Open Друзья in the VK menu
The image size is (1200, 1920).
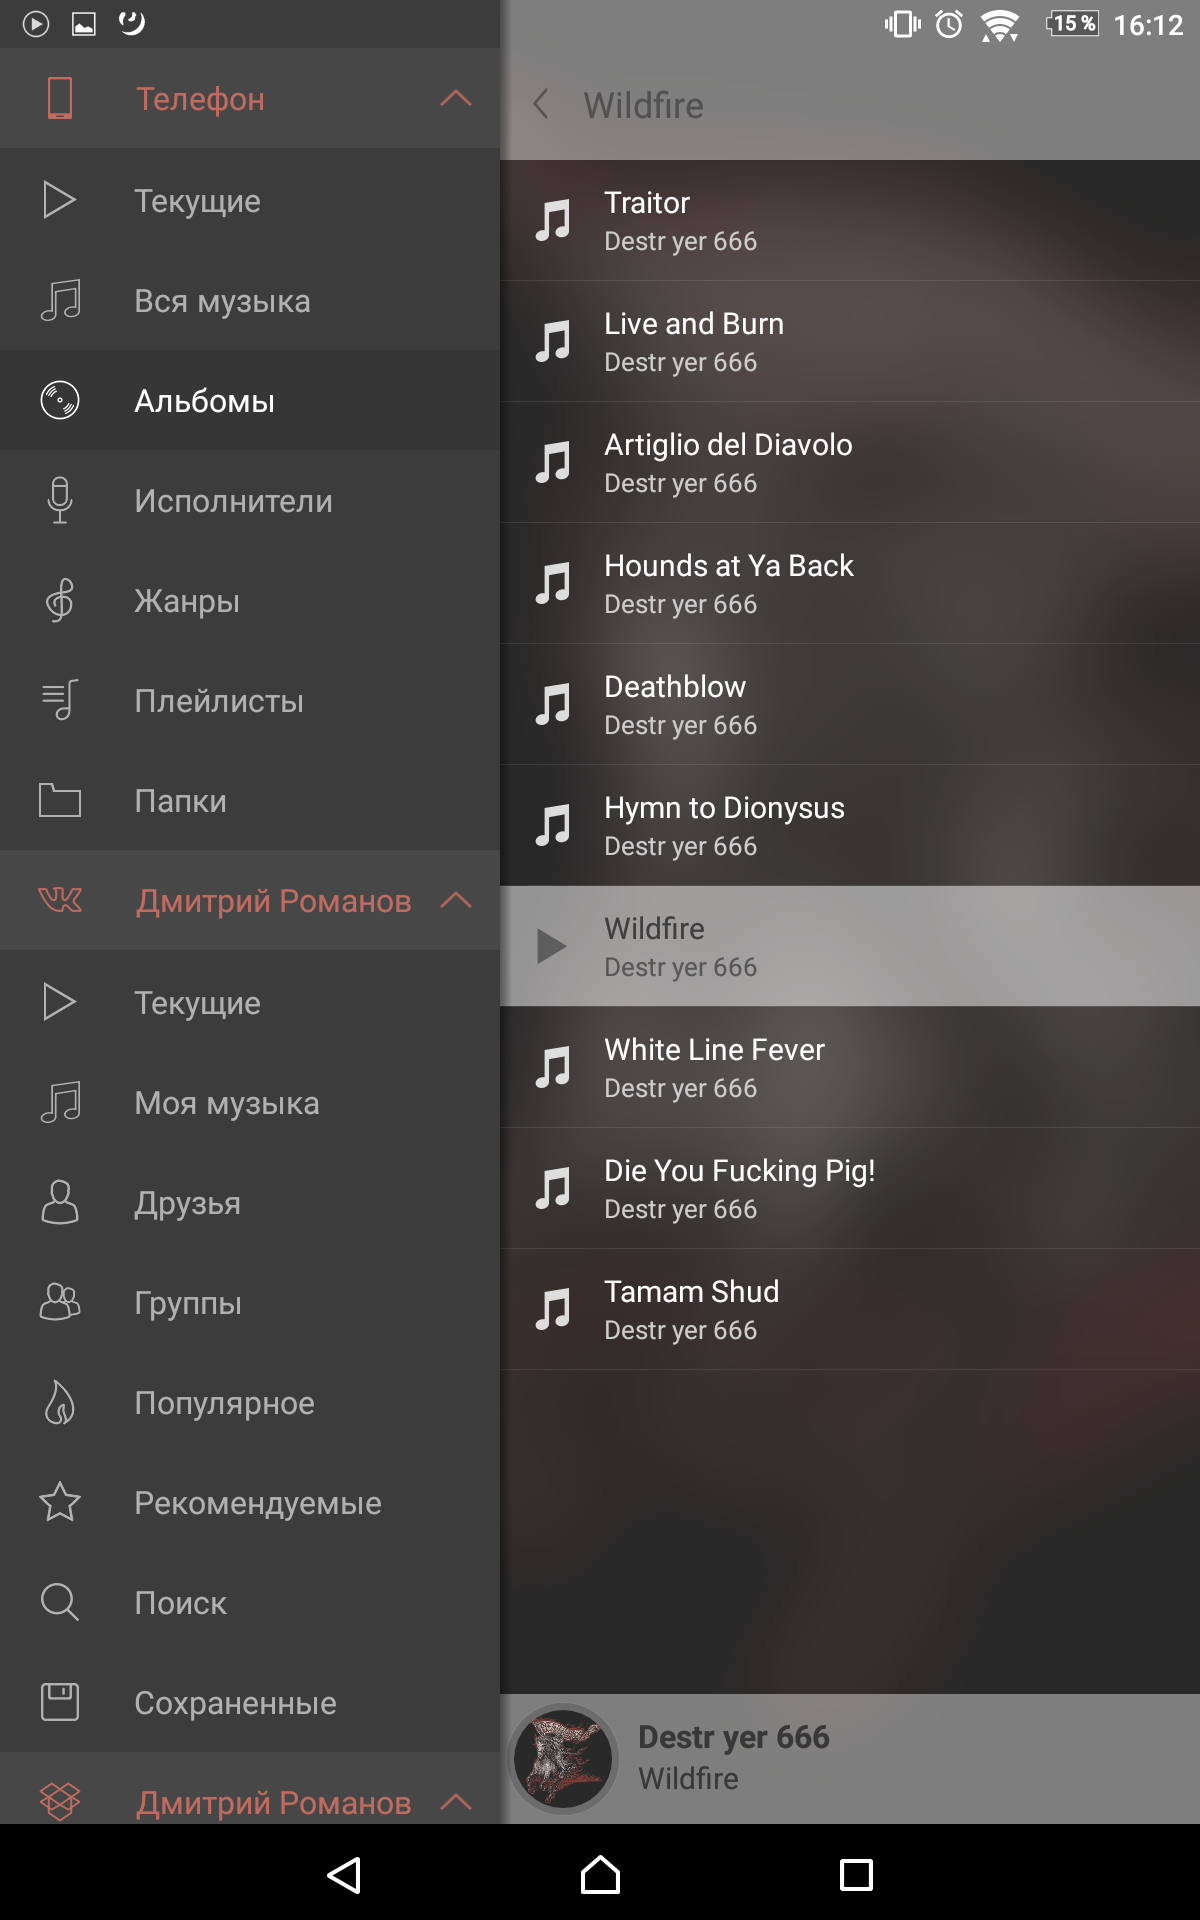[250, 1202]
